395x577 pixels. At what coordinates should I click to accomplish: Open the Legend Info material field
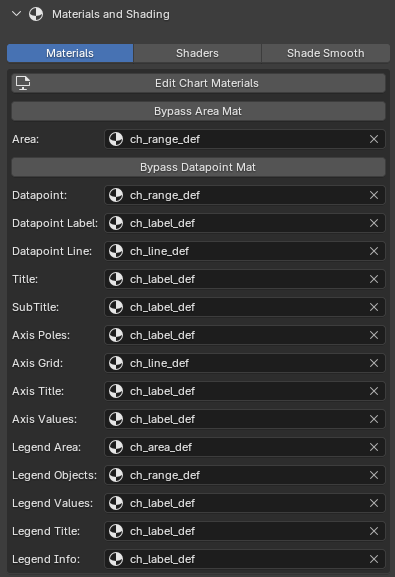pos(245,559)
